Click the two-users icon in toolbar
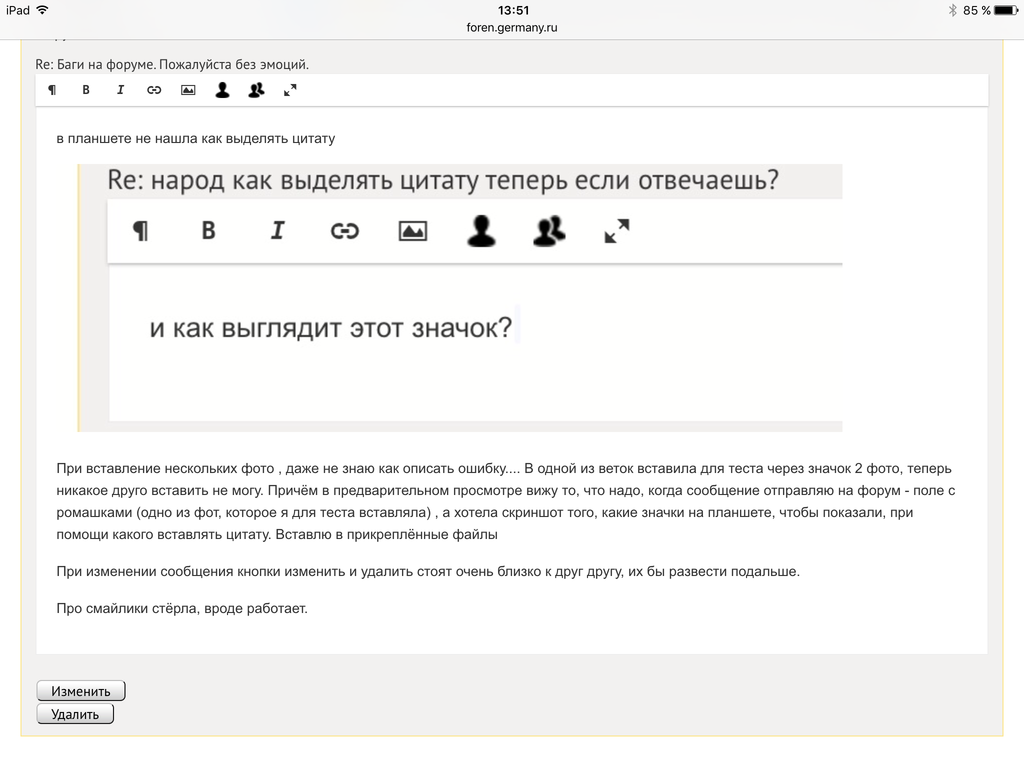This screenshot has height=768, width=1024. pos(256,90)
